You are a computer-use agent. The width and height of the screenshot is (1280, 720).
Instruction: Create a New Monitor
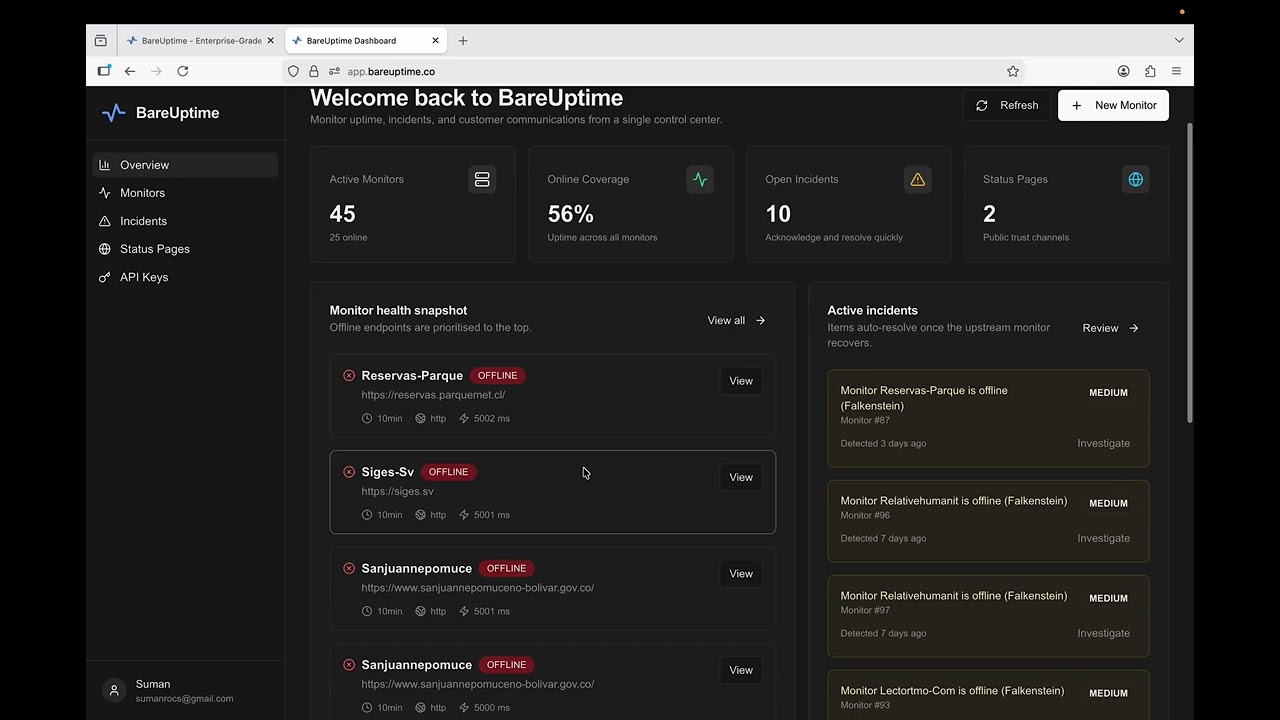[x=1113, y=105]
